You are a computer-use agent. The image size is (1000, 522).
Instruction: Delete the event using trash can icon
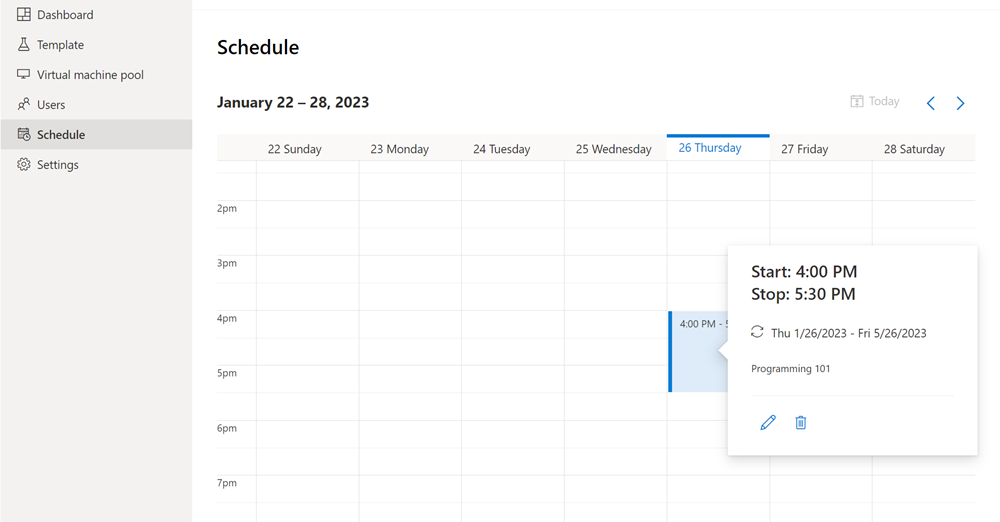coord(801,422)
